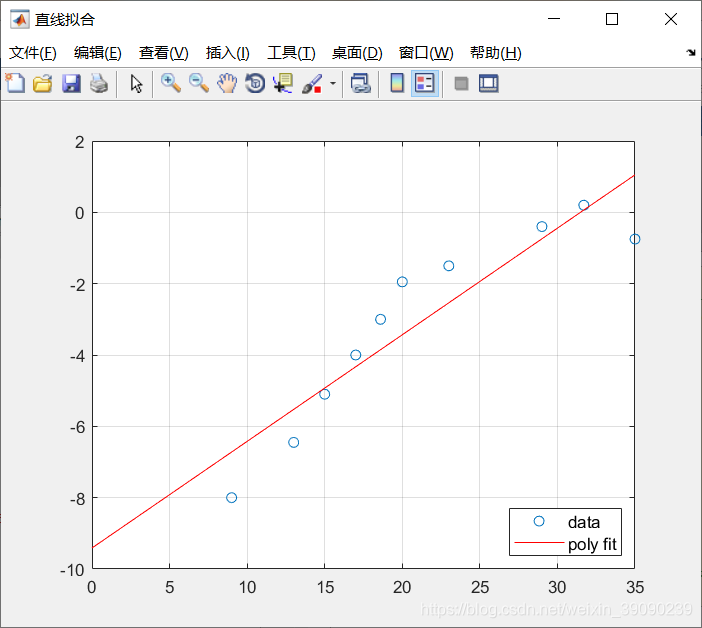The height and width of the screenshot is (628, 702).
Task: Select the Pan hand tool
Action: (227, 83)
